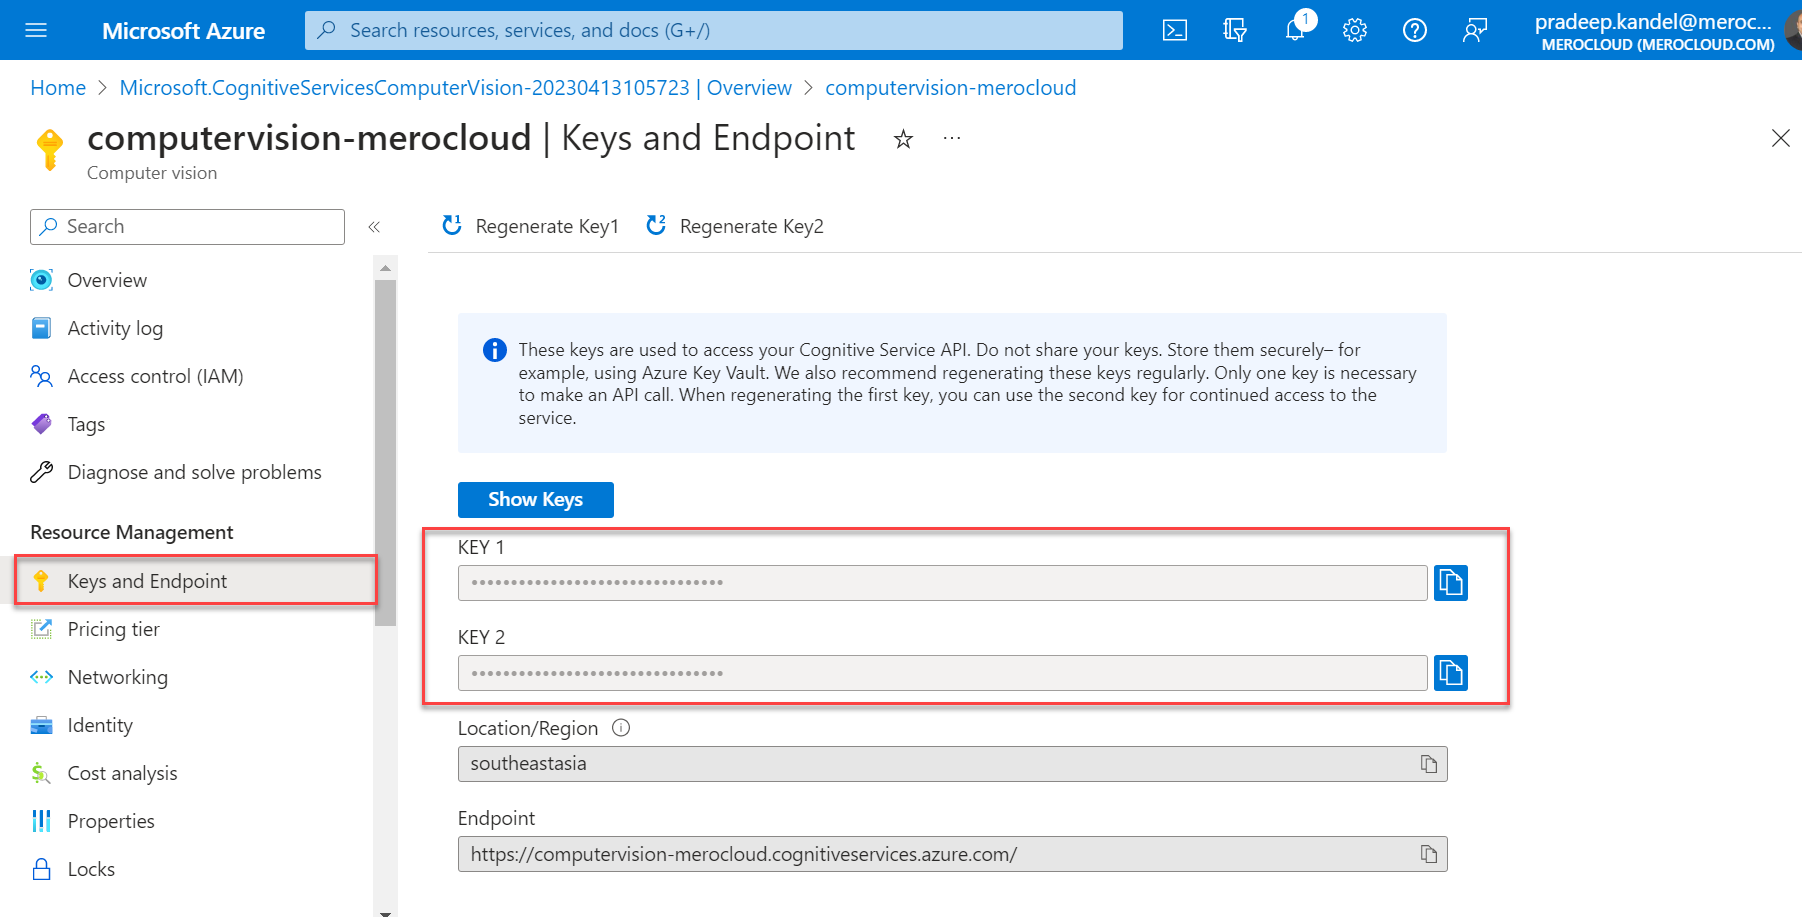Open the ellipsis menu next to the page title
This screenshot has width=1802, height=917.
pos(951,138)
